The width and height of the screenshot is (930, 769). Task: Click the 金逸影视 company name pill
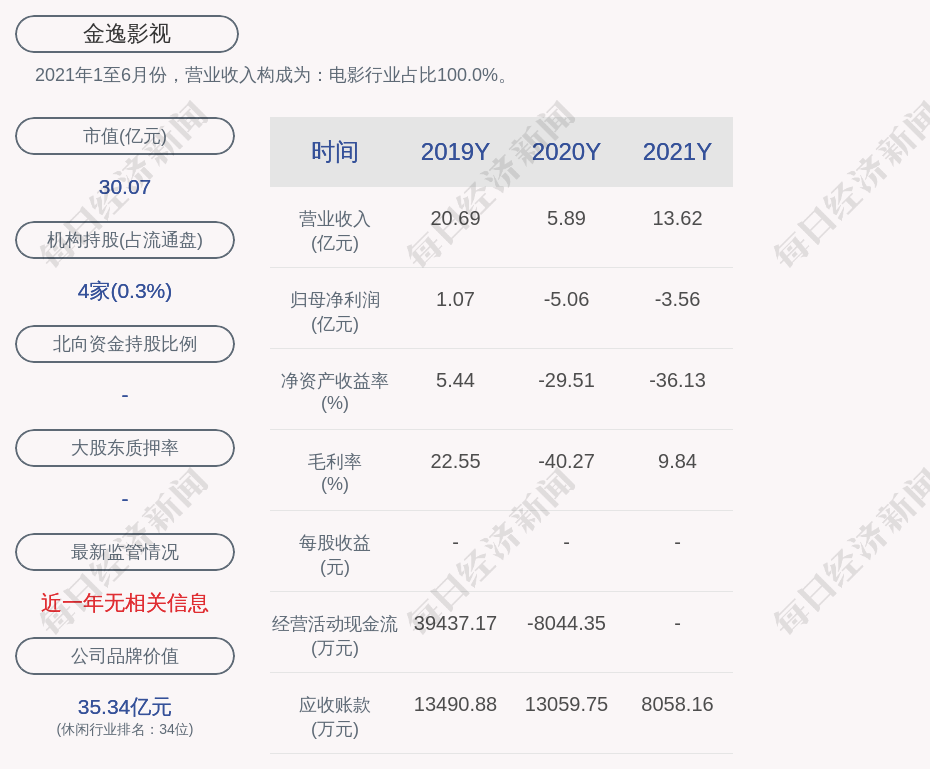127,34
